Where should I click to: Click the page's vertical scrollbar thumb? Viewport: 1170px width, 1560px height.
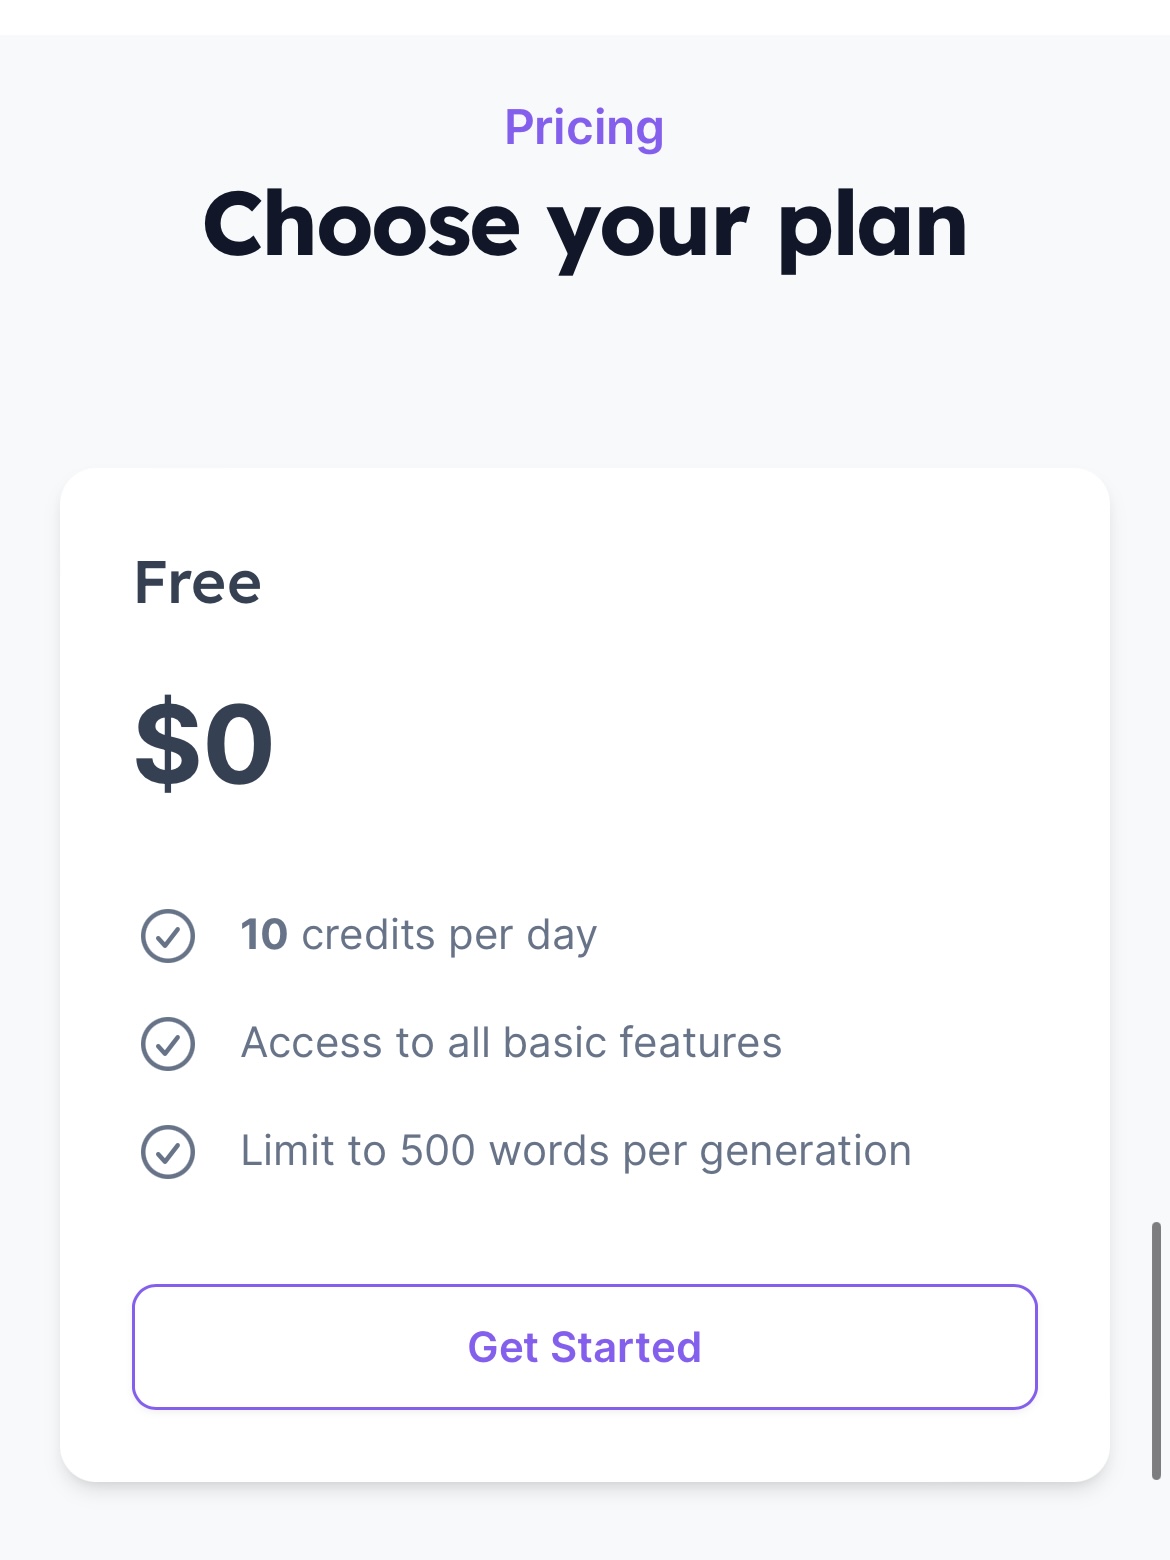[1156, 1350]
